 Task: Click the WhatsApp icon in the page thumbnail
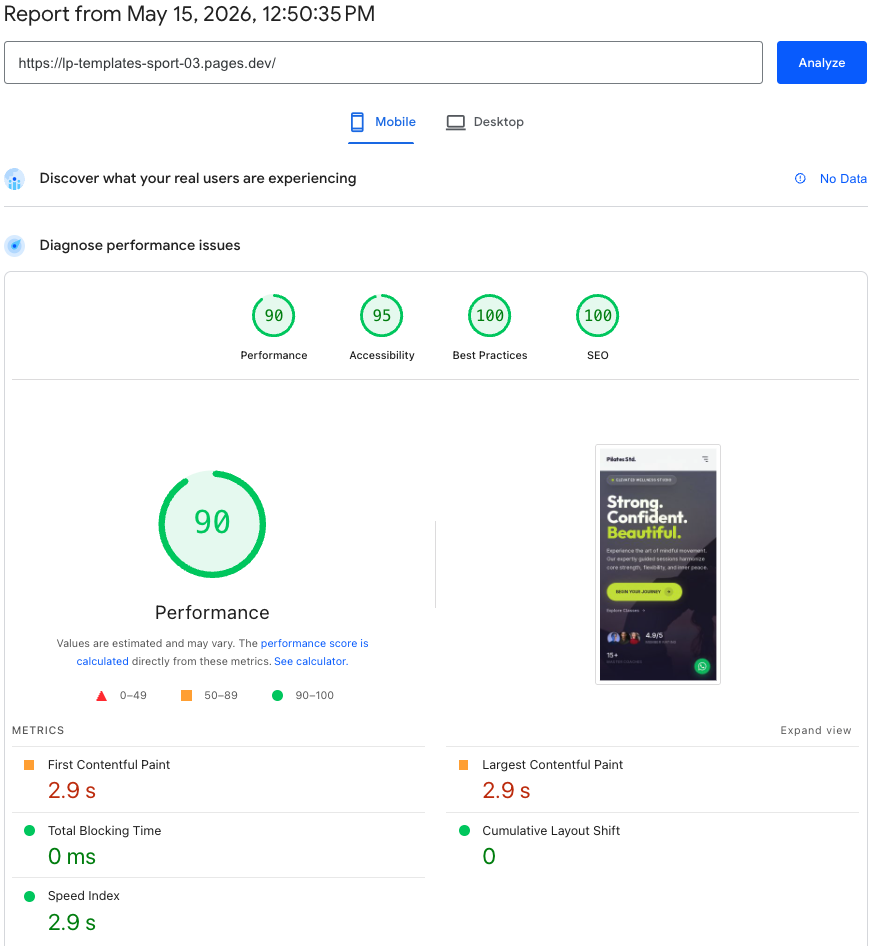(x=701, y=666)
